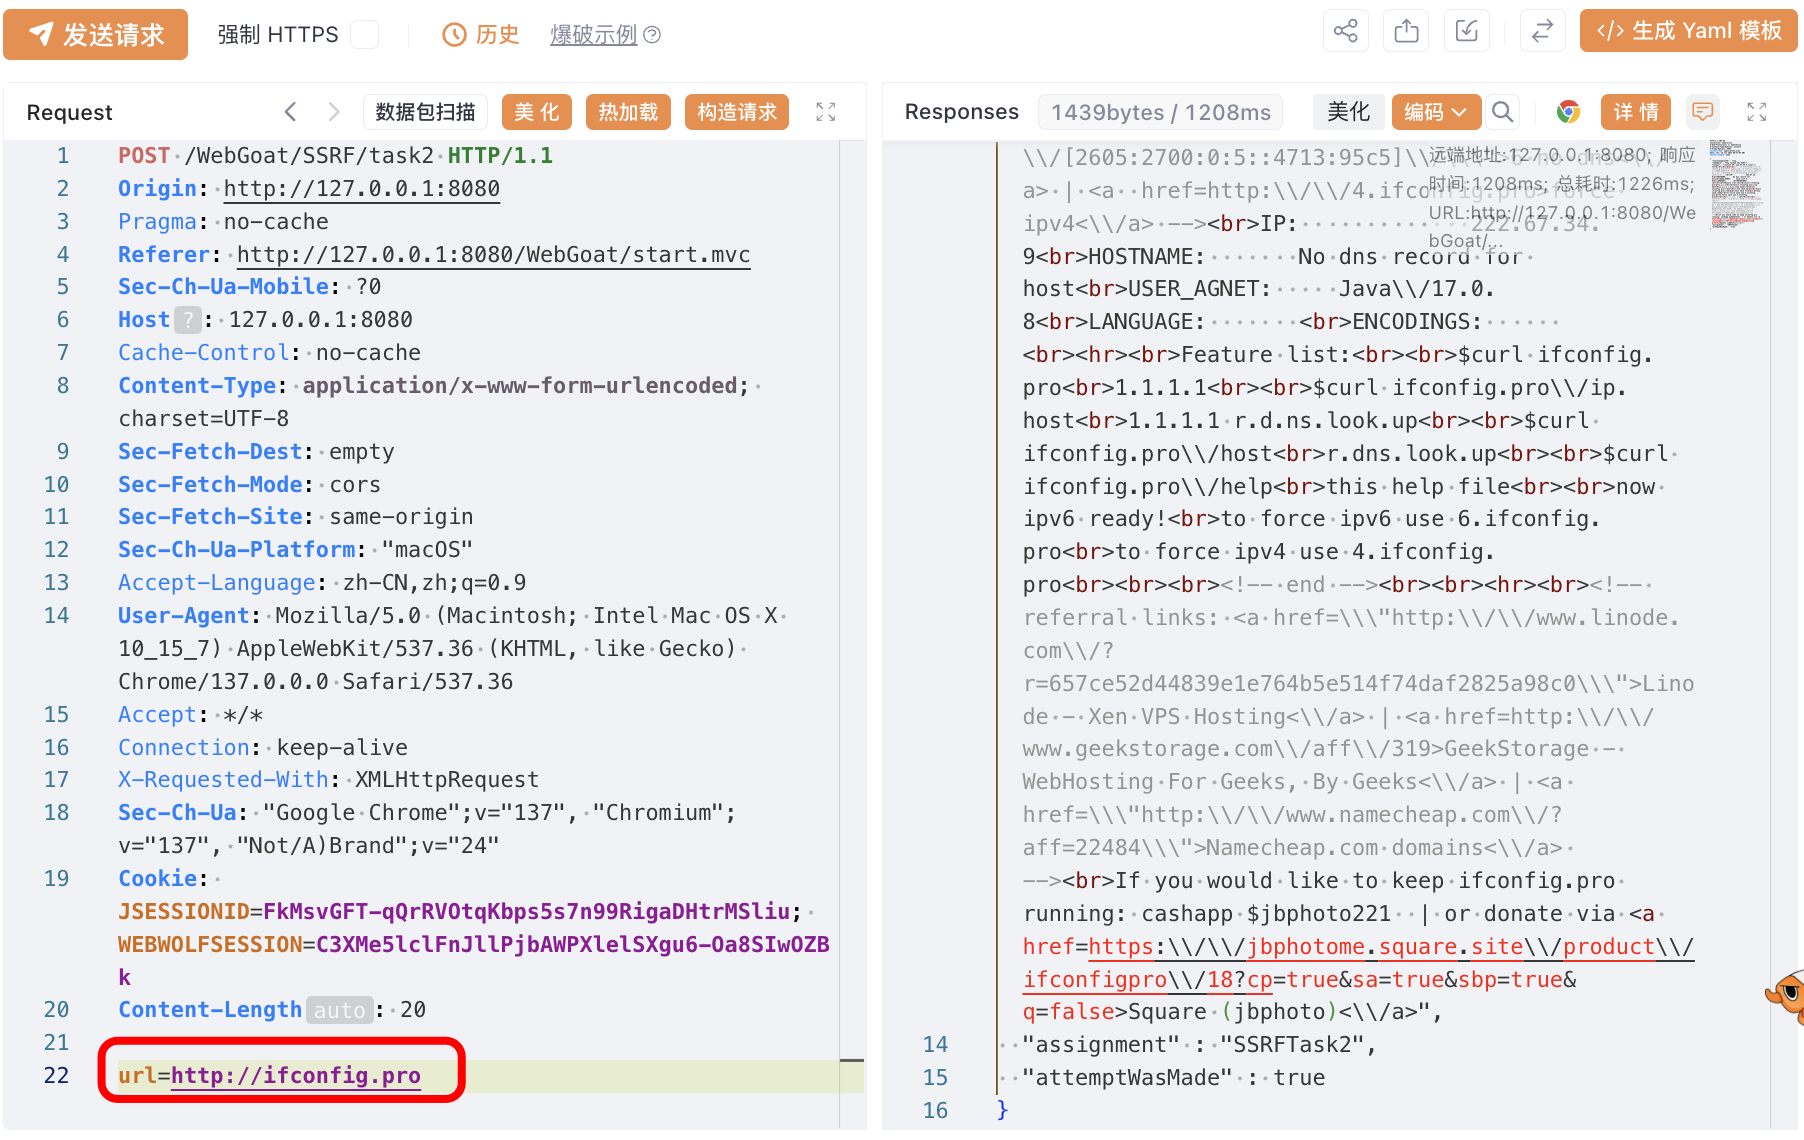Expand the Request panel to fullscreen
This screenshot has width=1804, height=1140.
click(826, 112)
